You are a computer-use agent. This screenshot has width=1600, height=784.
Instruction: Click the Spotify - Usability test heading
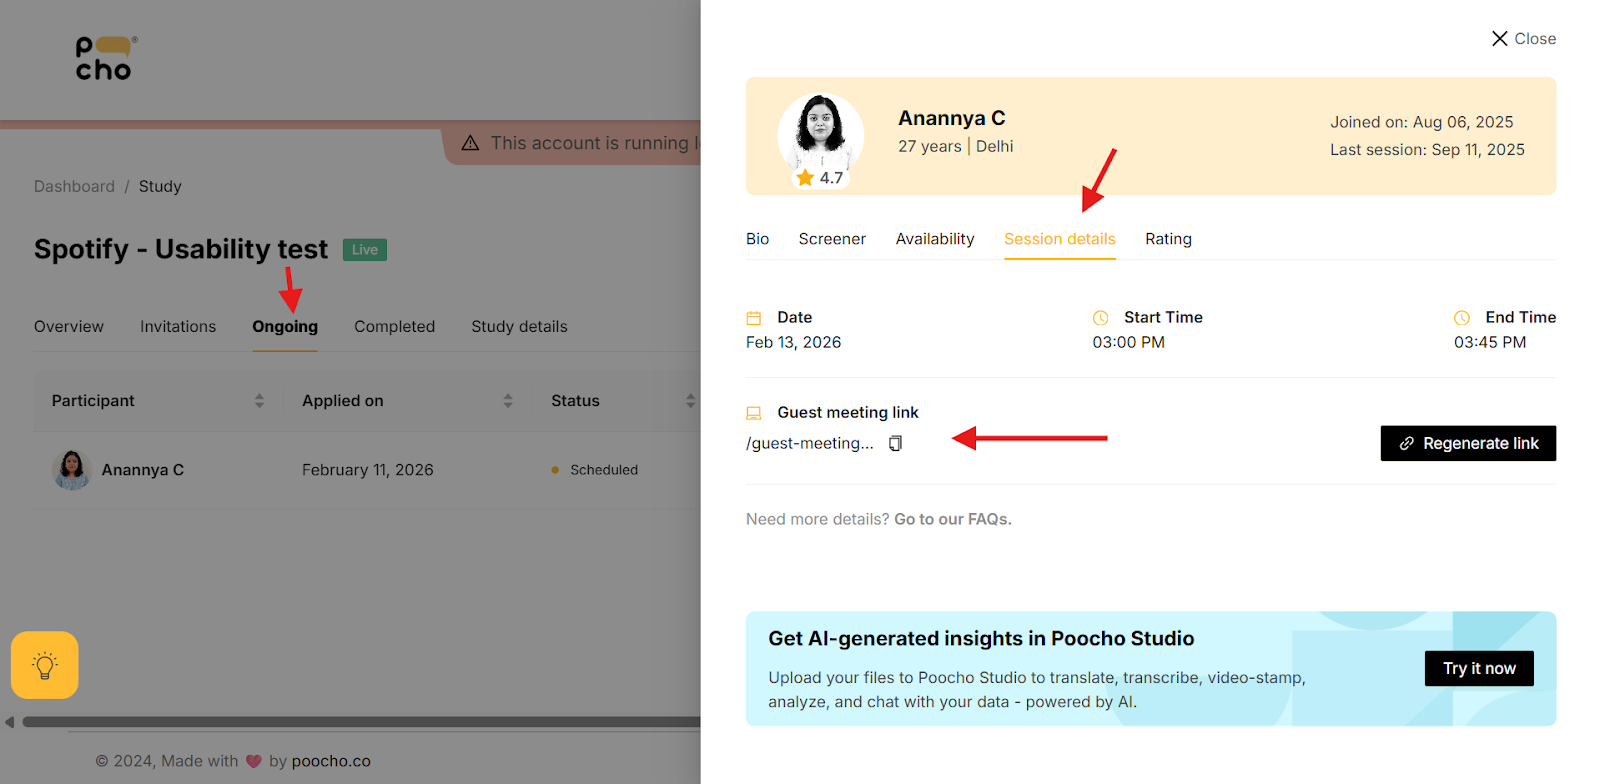[x=181, y=249]
